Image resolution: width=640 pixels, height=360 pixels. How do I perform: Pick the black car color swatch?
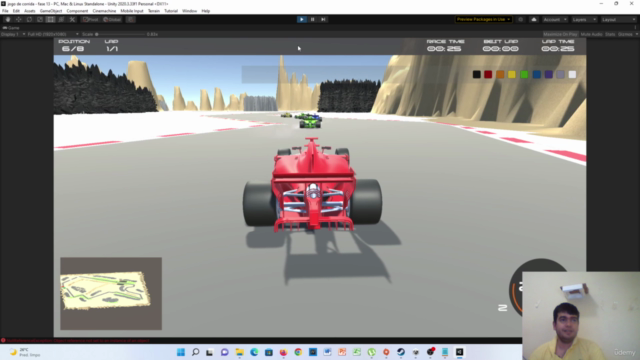(476, 74)
